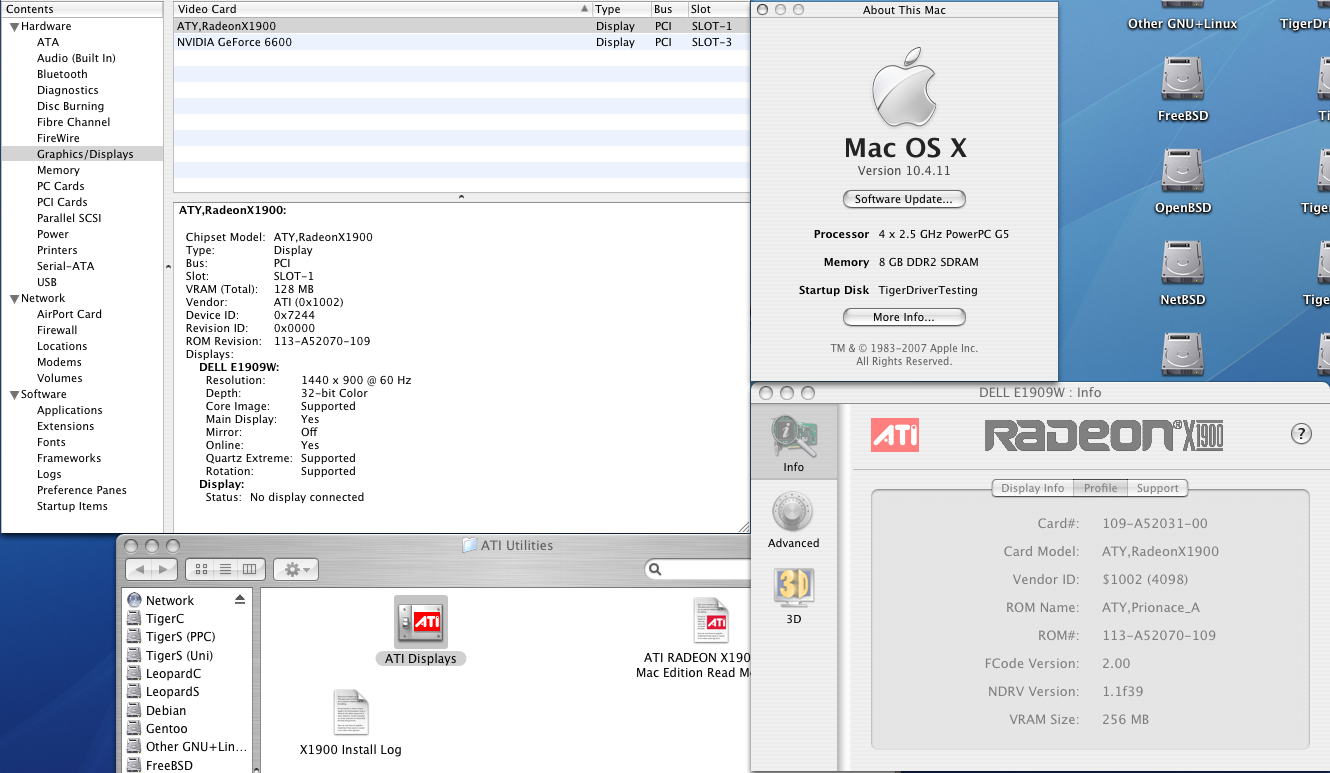The width and height of the screenshot is (1330, 773).
Task: Select USB in the Hardware list
Action: tap(47, 282)
